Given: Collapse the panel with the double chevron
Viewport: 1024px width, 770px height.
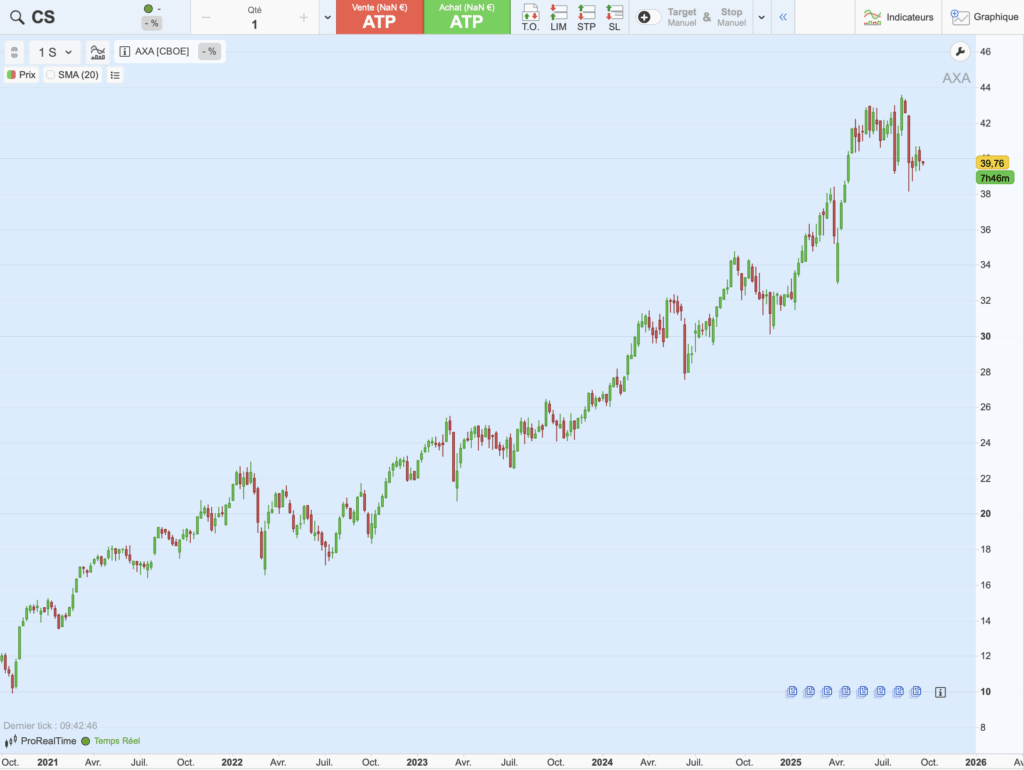Looking at the screenshot, I should [x=783, y=16].
